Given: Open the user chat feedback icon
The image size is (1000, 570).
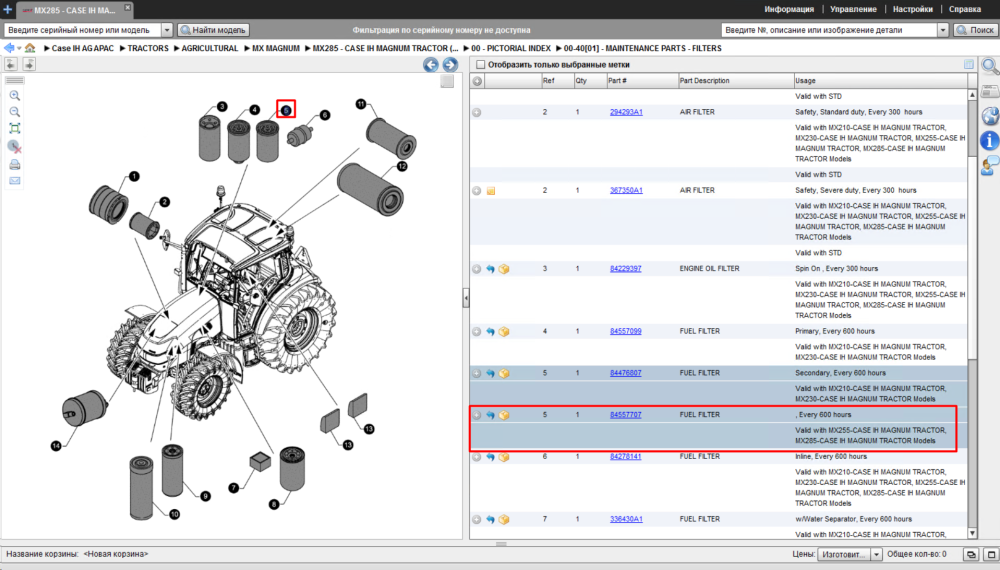Looking at the screenshot, I should [x=990, y=166].
